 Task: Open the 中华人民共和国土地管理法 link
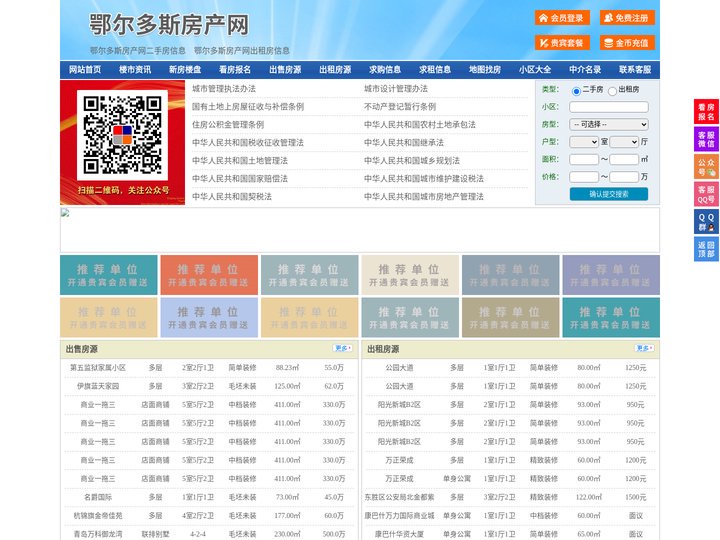point(240,160)
